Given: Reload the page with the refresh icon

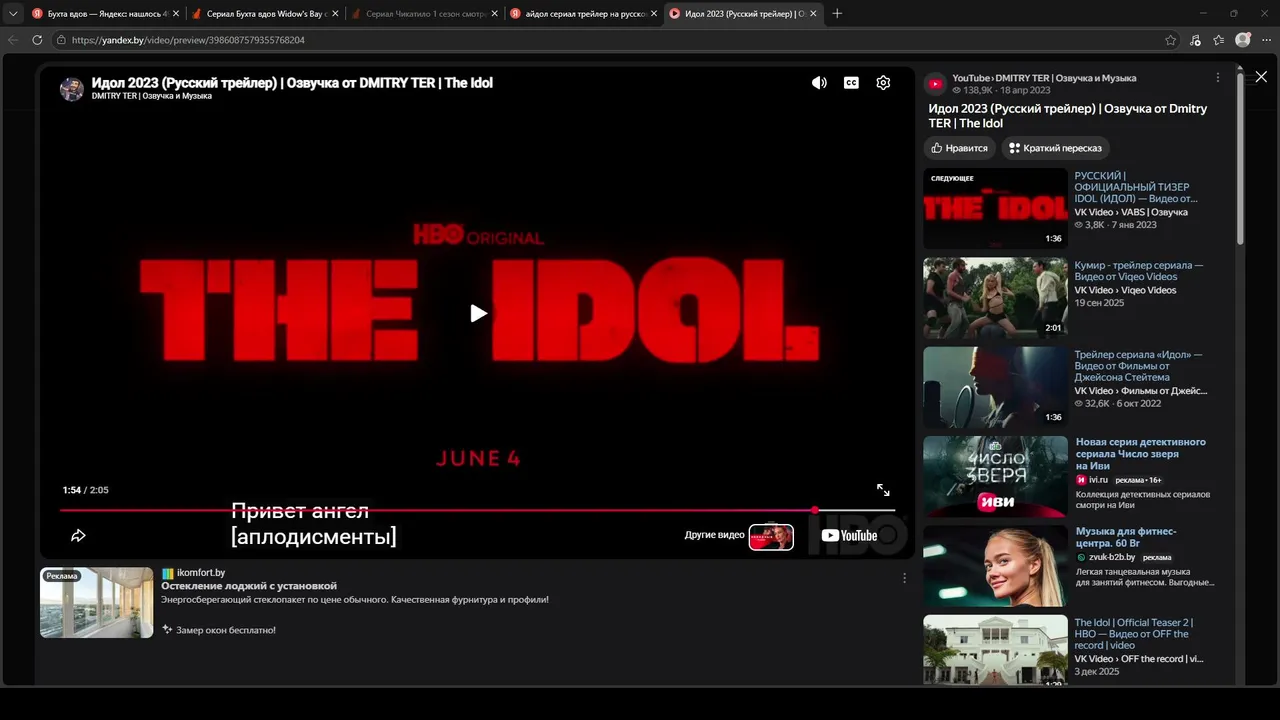Looking at the screenshot, I should 37,40.
